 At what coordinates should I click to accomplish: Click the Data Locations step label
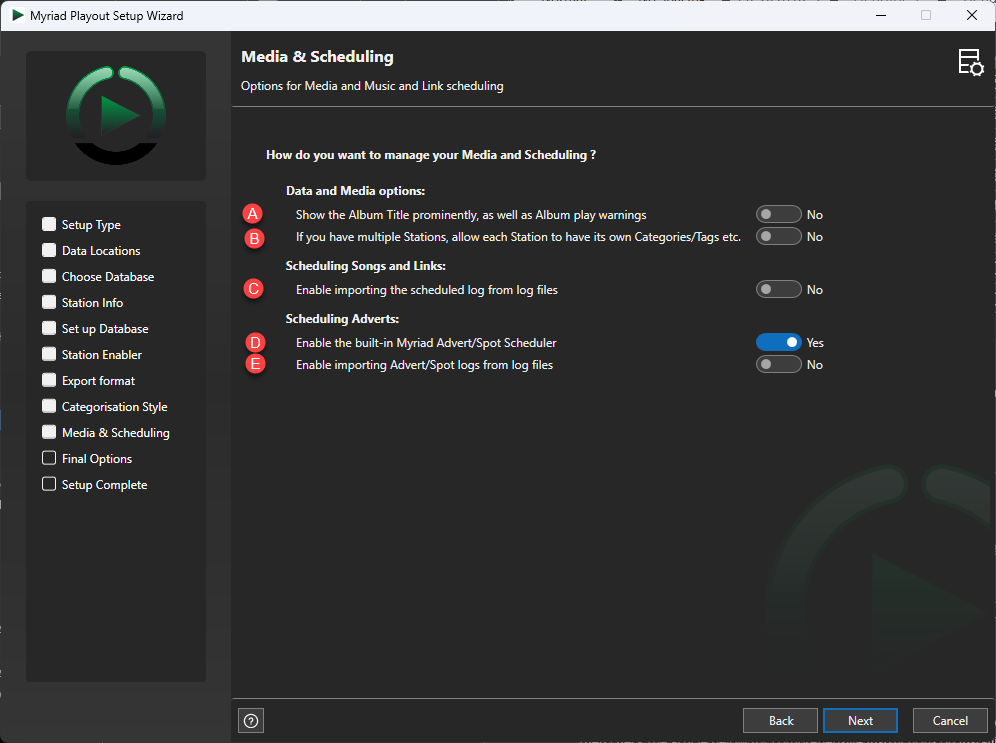coord(101,251)
